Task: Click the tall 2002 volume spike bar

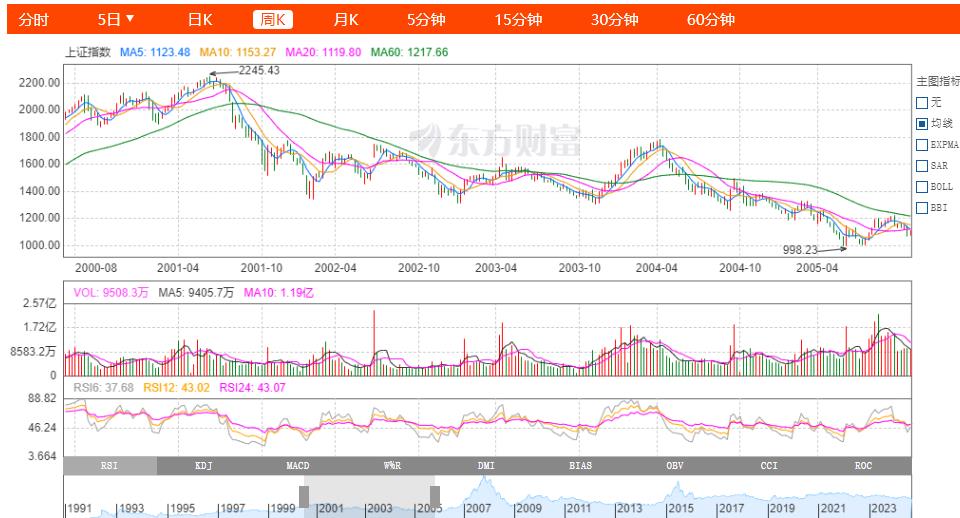Action: coord(373,343)
